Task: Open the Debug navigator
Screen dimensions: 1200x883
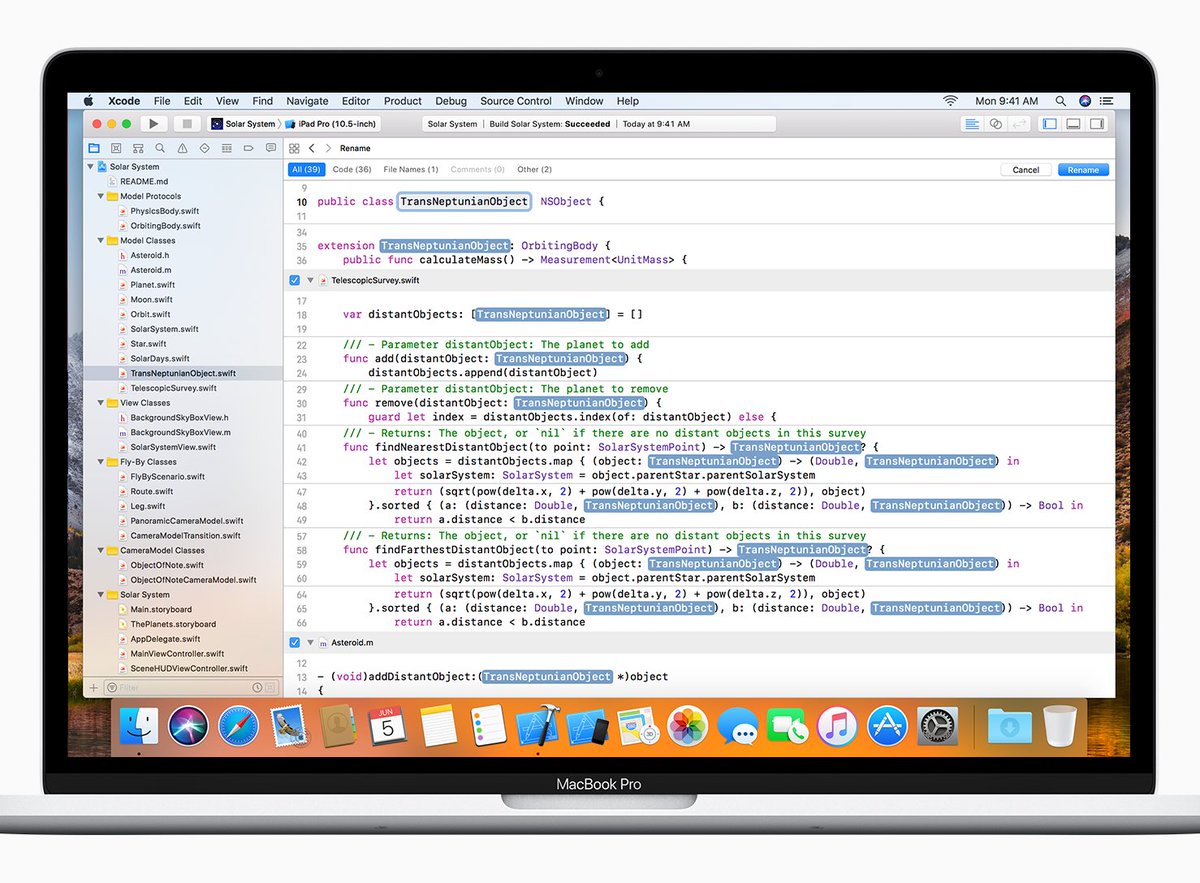Action: coord(226,148)
